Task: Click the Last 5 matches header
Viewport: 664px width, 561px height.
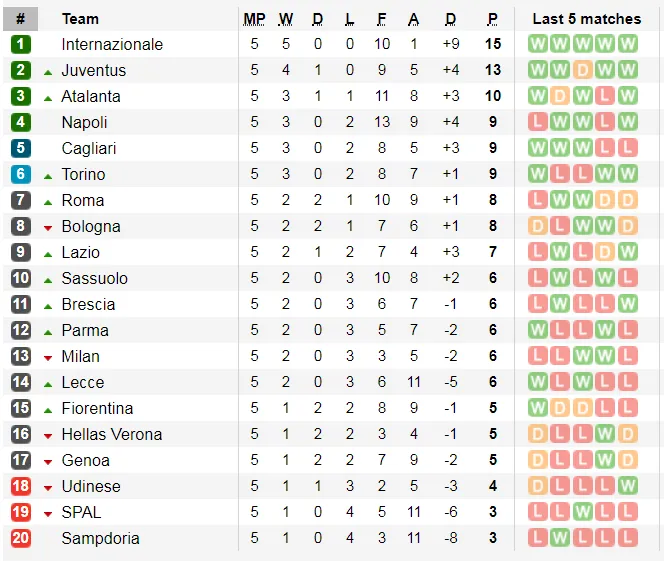Action: tap(586, 18)
